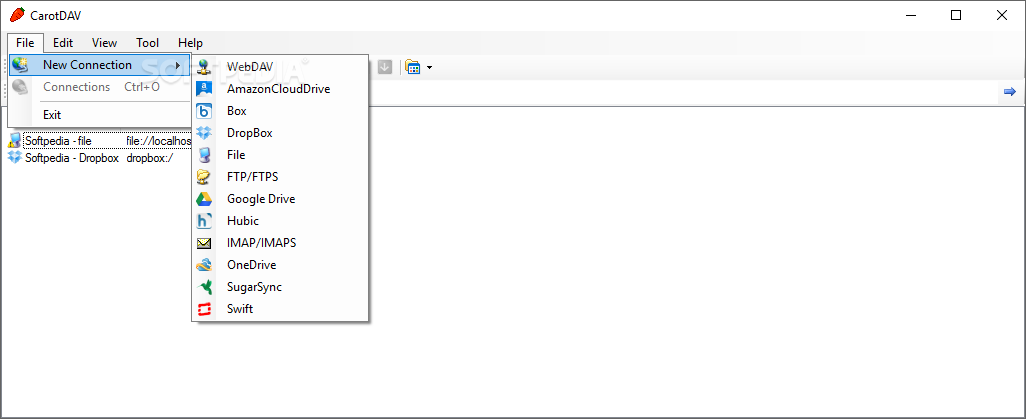The image size is (1026, 419).
Task: Click the Swift red logo icon
Action: pos(204,309)
